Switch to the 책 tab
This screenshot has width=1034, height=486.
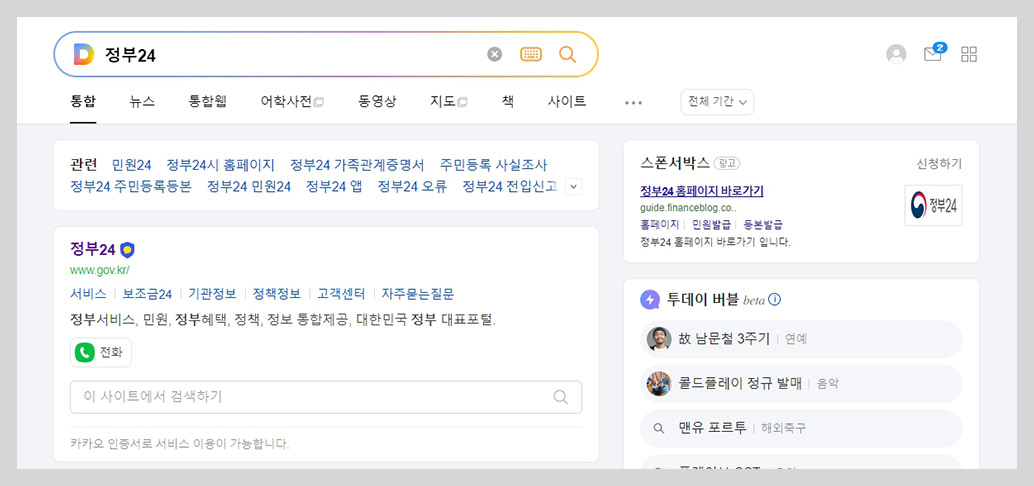[x=508, y=102]
